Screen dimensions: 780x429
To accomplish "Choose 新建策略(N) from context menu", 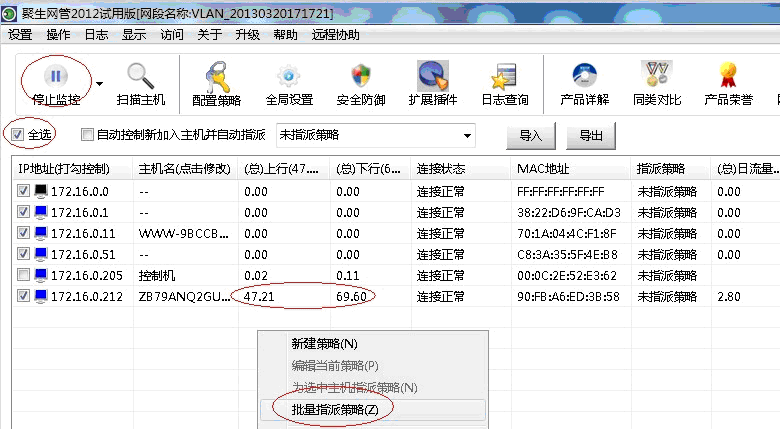I will (324, 343).
